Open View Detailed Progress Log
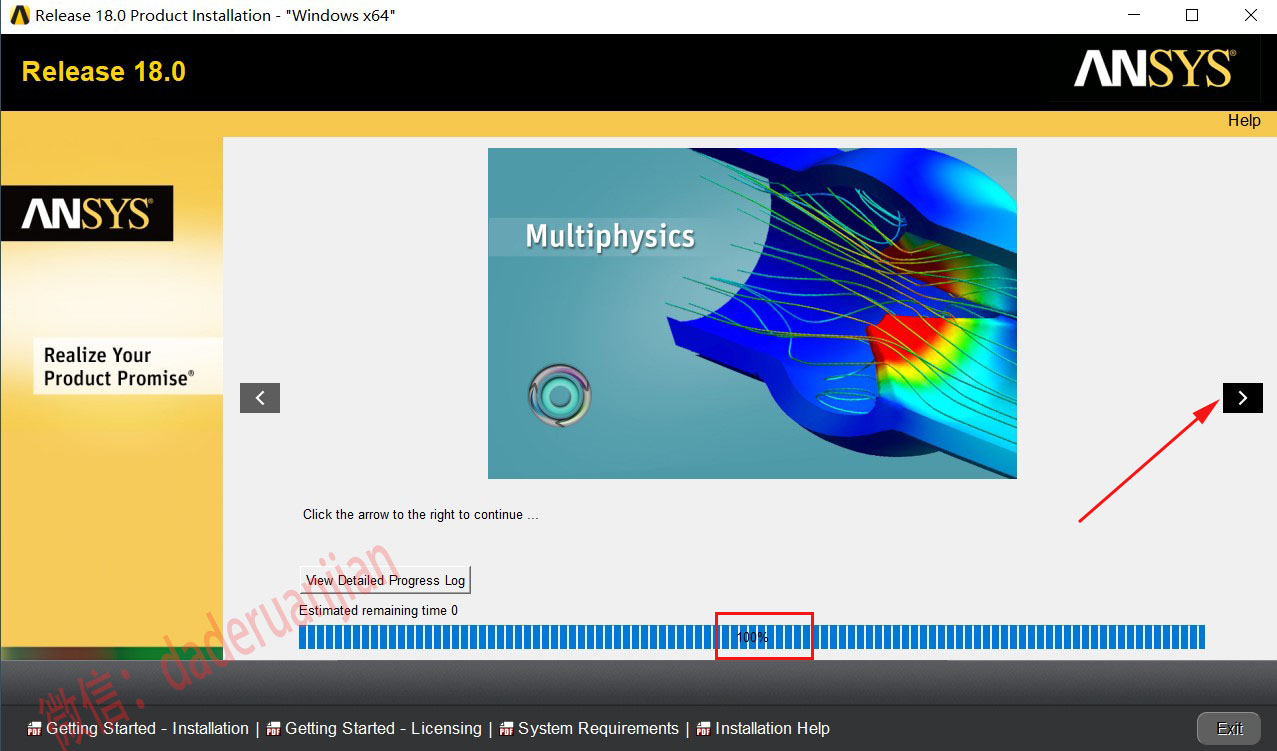This screenshot has height=751, width=1277. (x=385, y=580)
